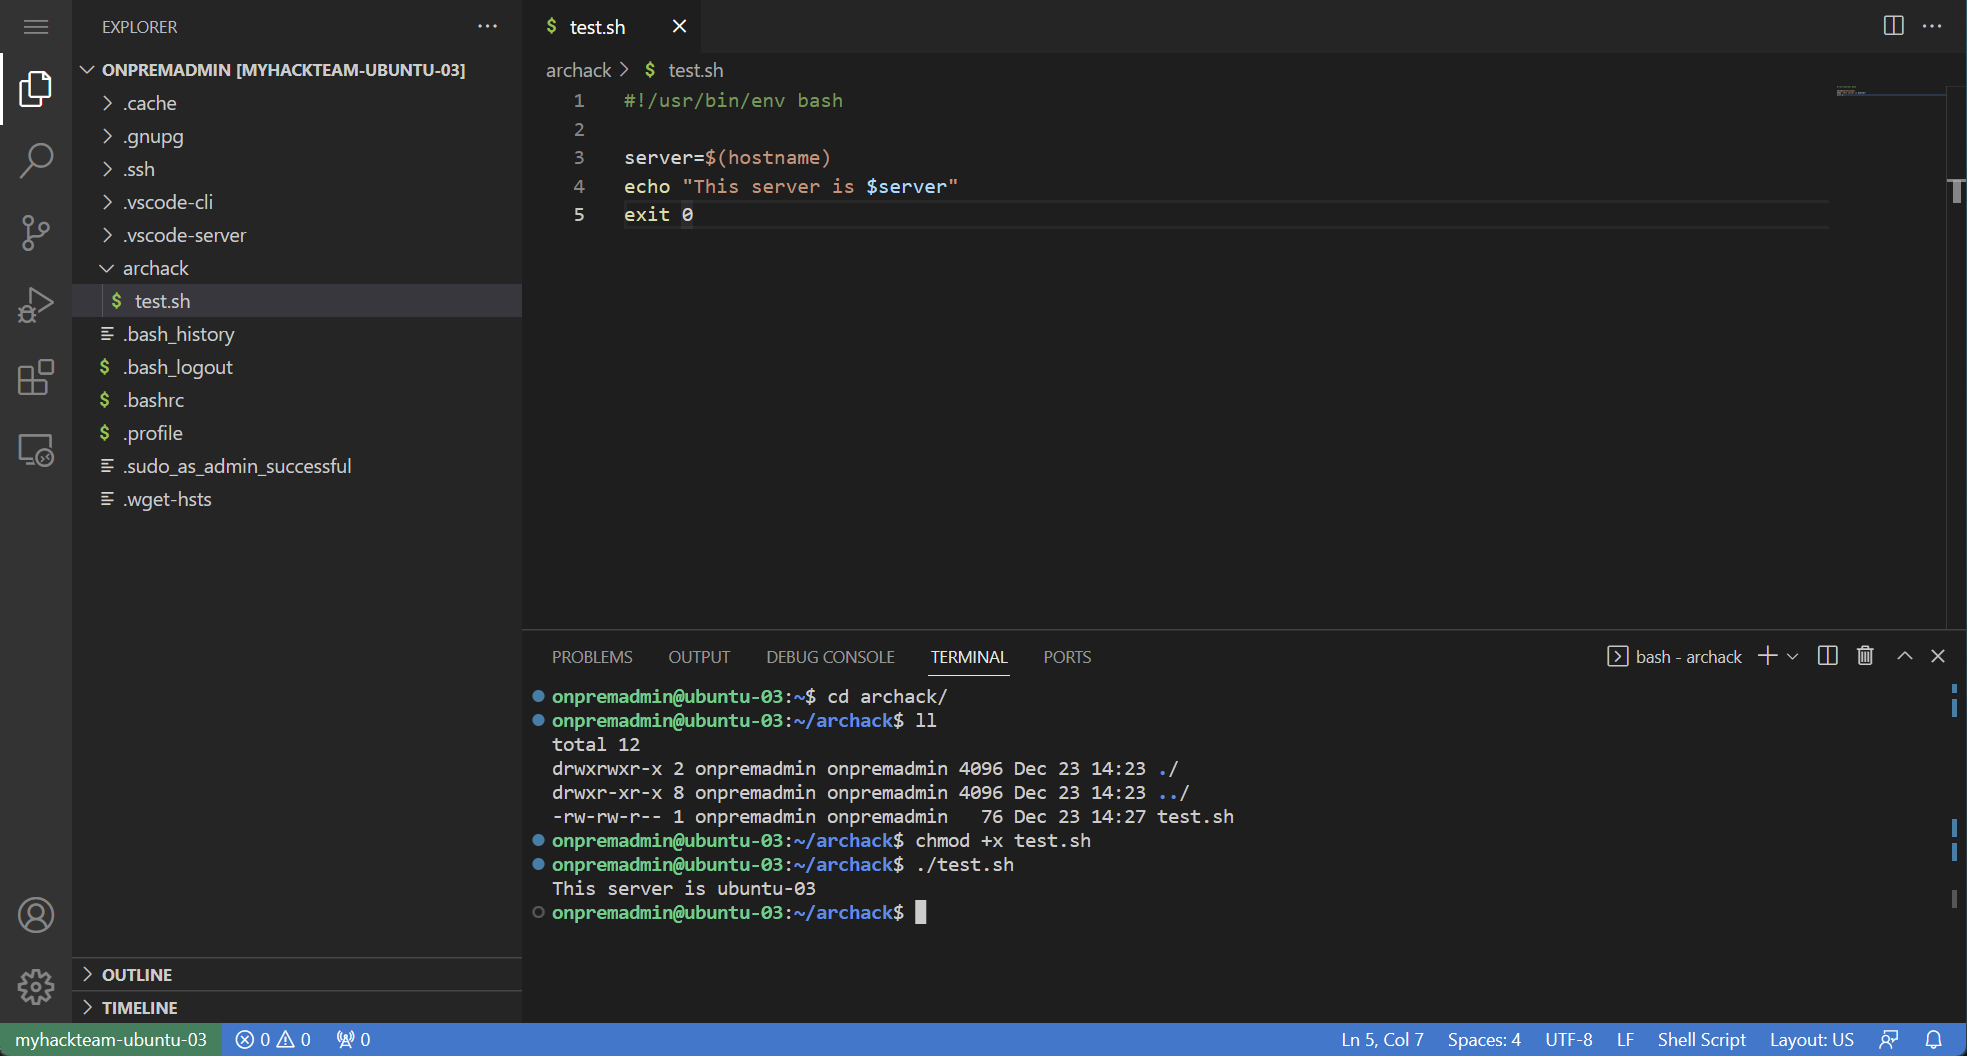This screenshot has width=1967, height=1056.
Task: Open the launch profile dropdown arrow
Action: 1793,657
